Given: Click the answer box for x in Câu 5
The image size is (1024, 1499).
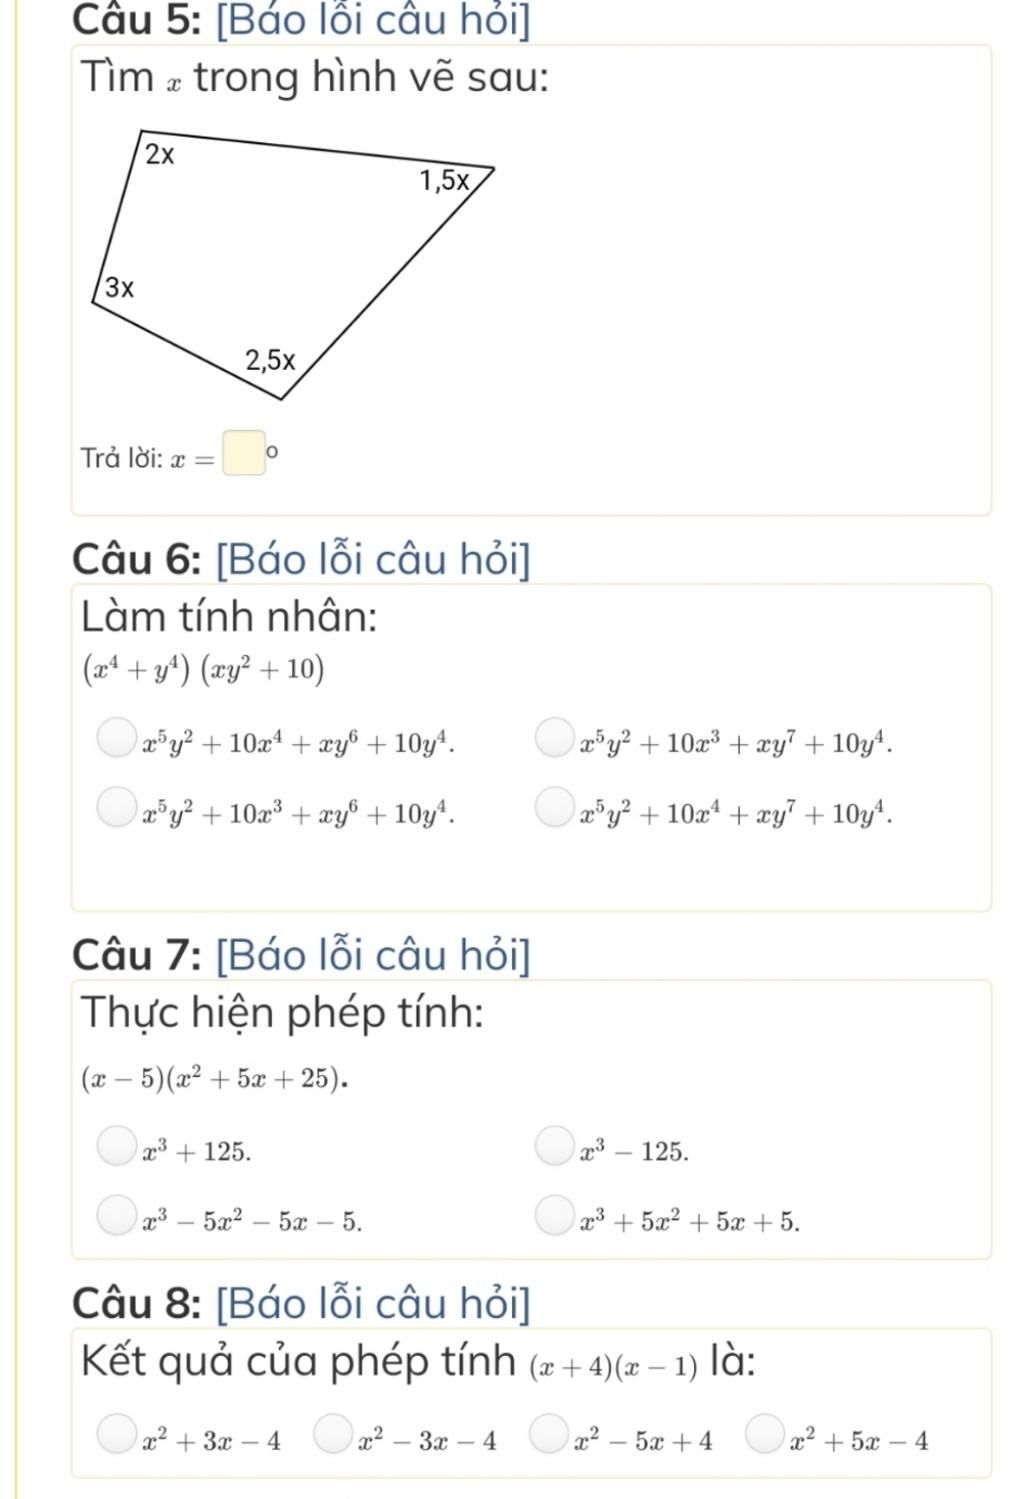Looking at the screenshot, I should pos(244,453).
